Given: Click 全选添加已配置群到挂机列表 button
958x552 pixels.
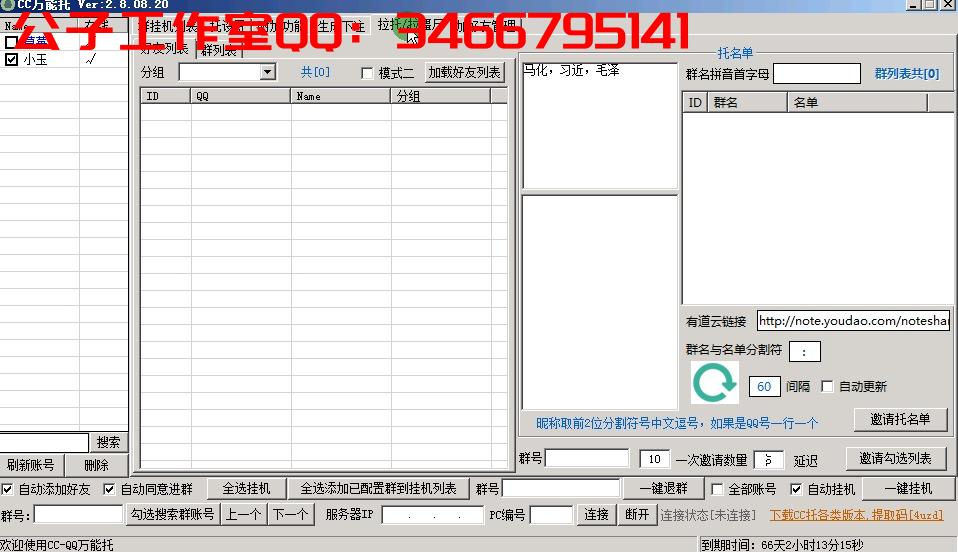Looking at the screenshot, I should (x=378, y=488).
